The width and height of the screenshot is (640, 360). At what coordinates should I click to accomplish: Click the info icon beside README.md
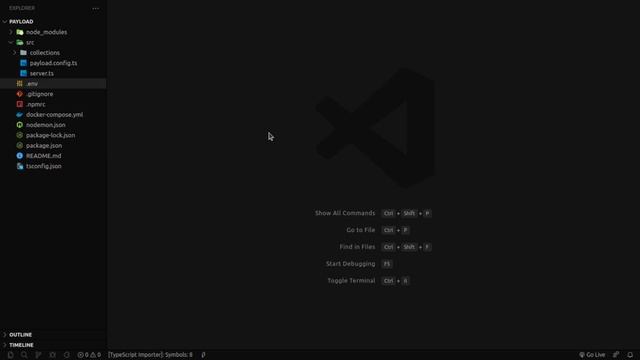[x=20, y=156]
